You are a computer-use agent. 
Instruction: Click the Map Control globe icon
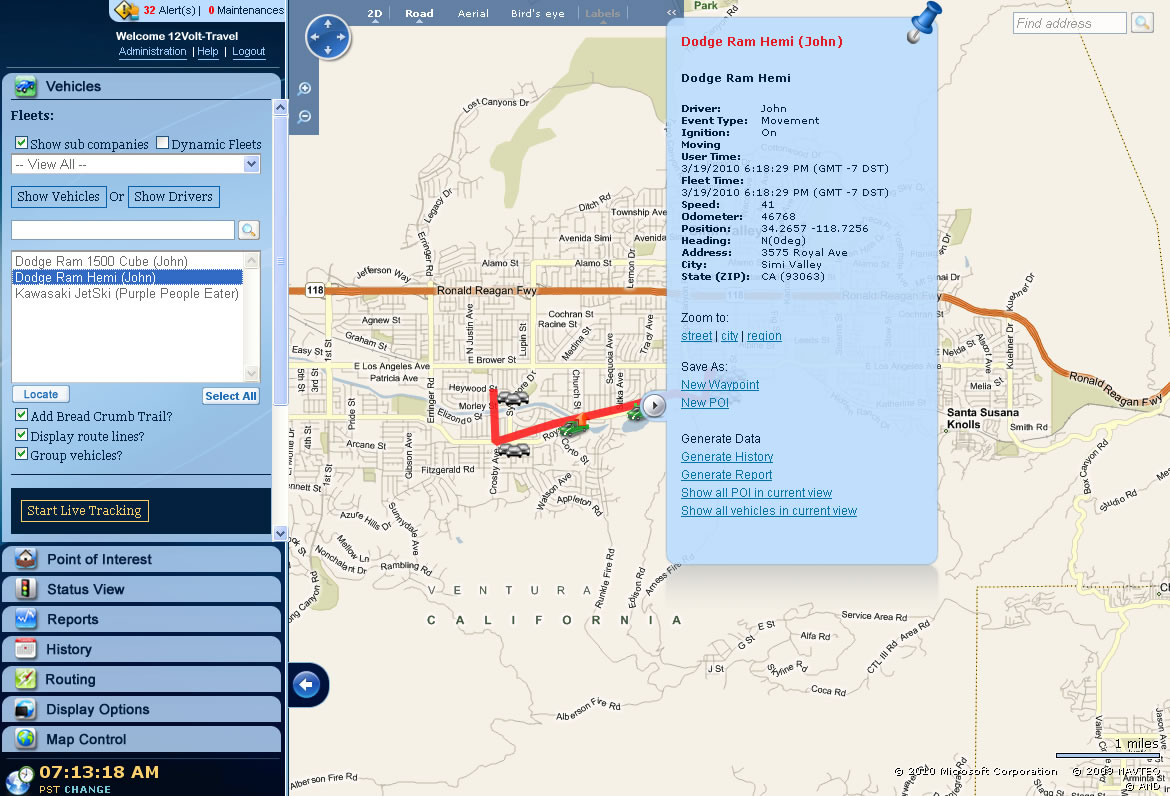[x=25, y=739]
